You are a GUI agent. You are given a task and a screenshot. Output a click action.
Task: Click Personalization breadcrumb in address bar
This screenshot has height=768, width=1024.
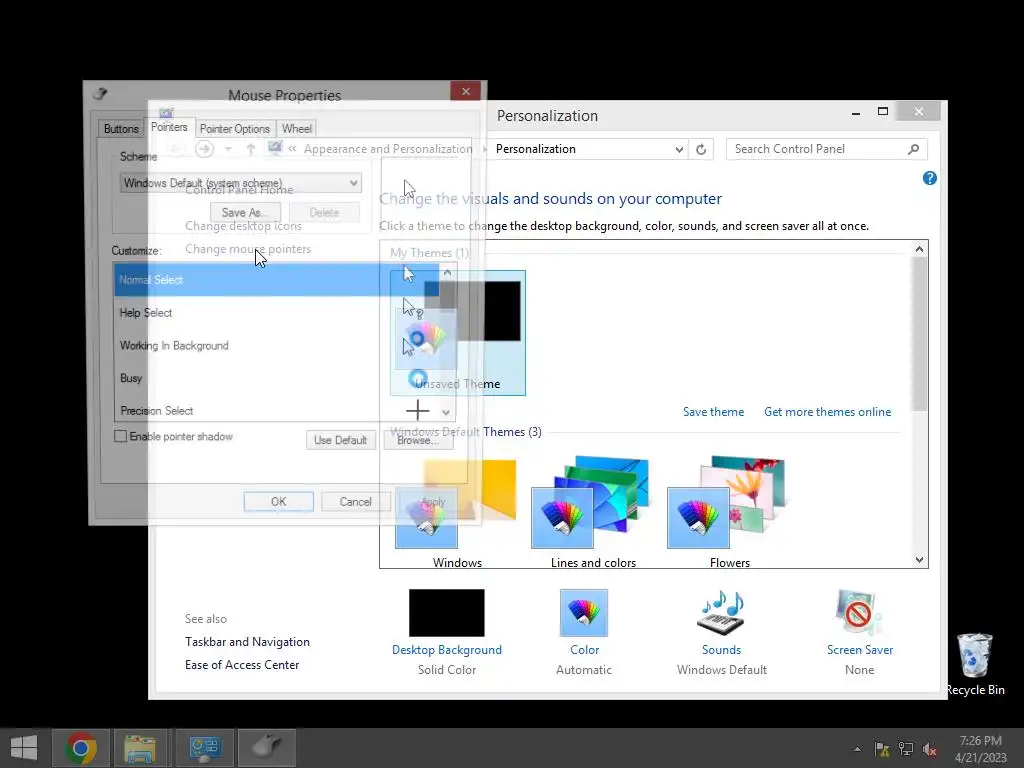click(x=536, y=149)
